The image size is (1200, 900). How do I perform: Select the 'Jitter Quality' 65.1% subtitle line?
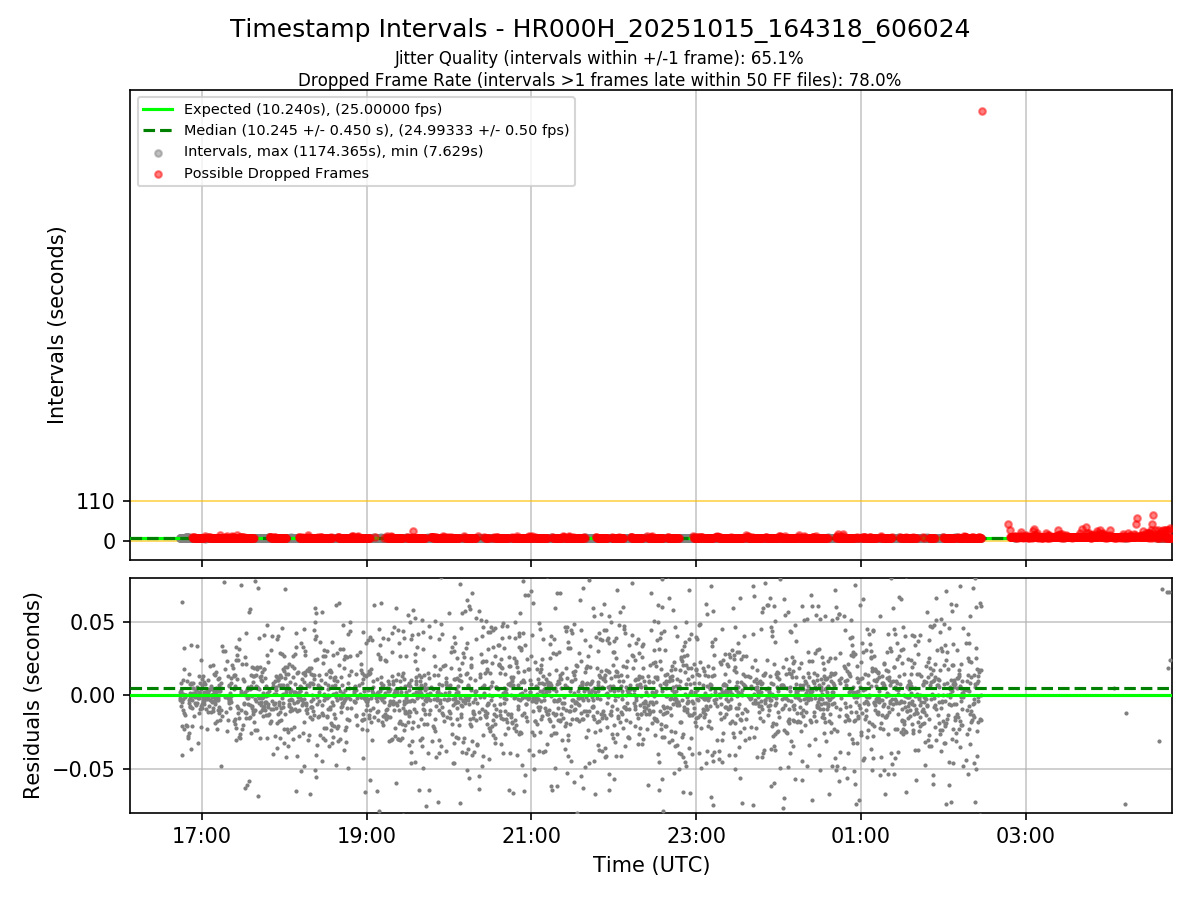(599, 58)
